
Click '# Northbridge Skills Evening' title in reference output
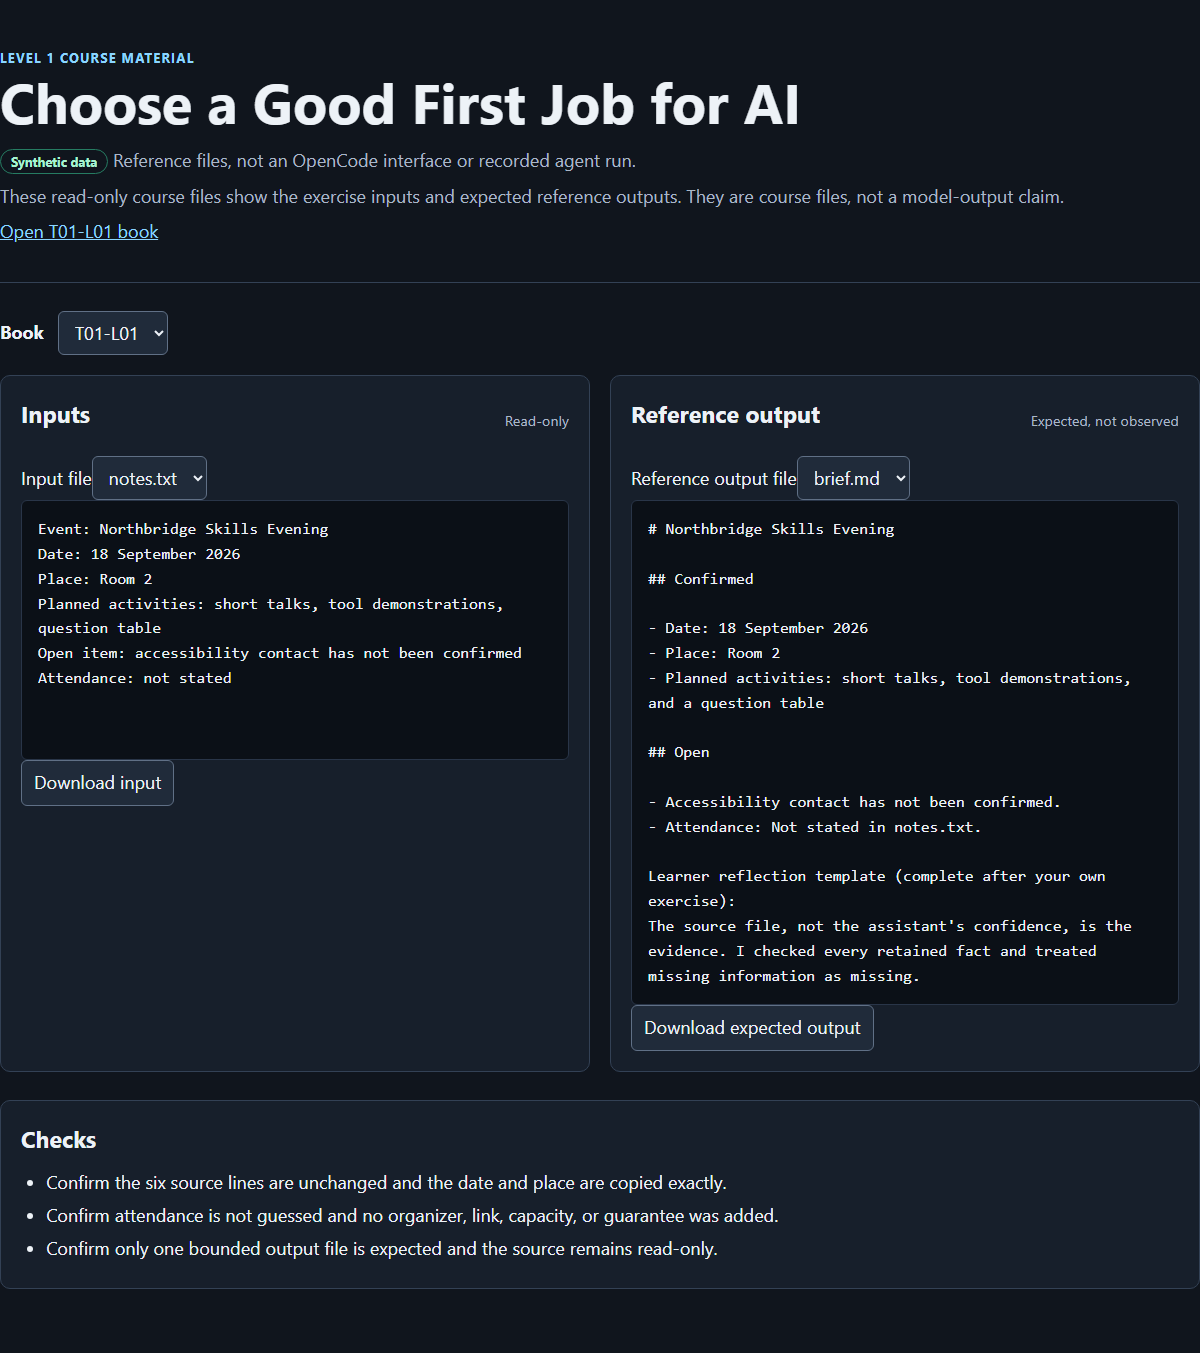tap(771, 529)
